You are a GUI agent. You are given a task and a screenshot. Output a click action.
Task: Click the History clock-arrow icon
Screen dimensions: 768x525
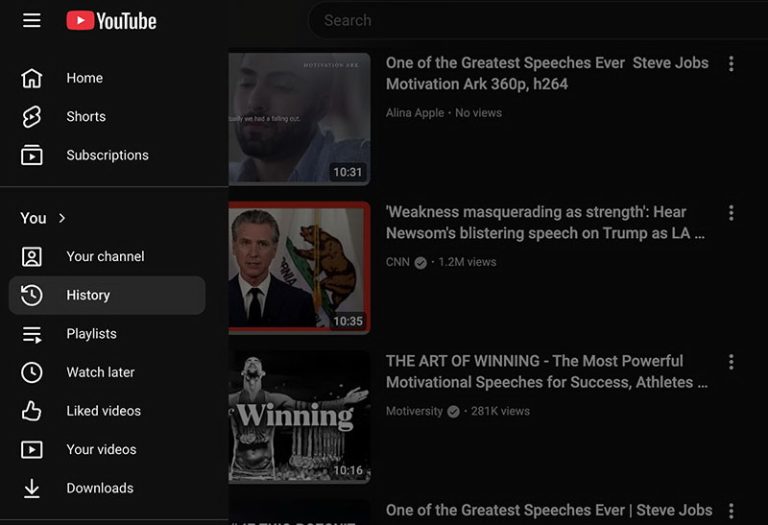[x=32, y=295]
